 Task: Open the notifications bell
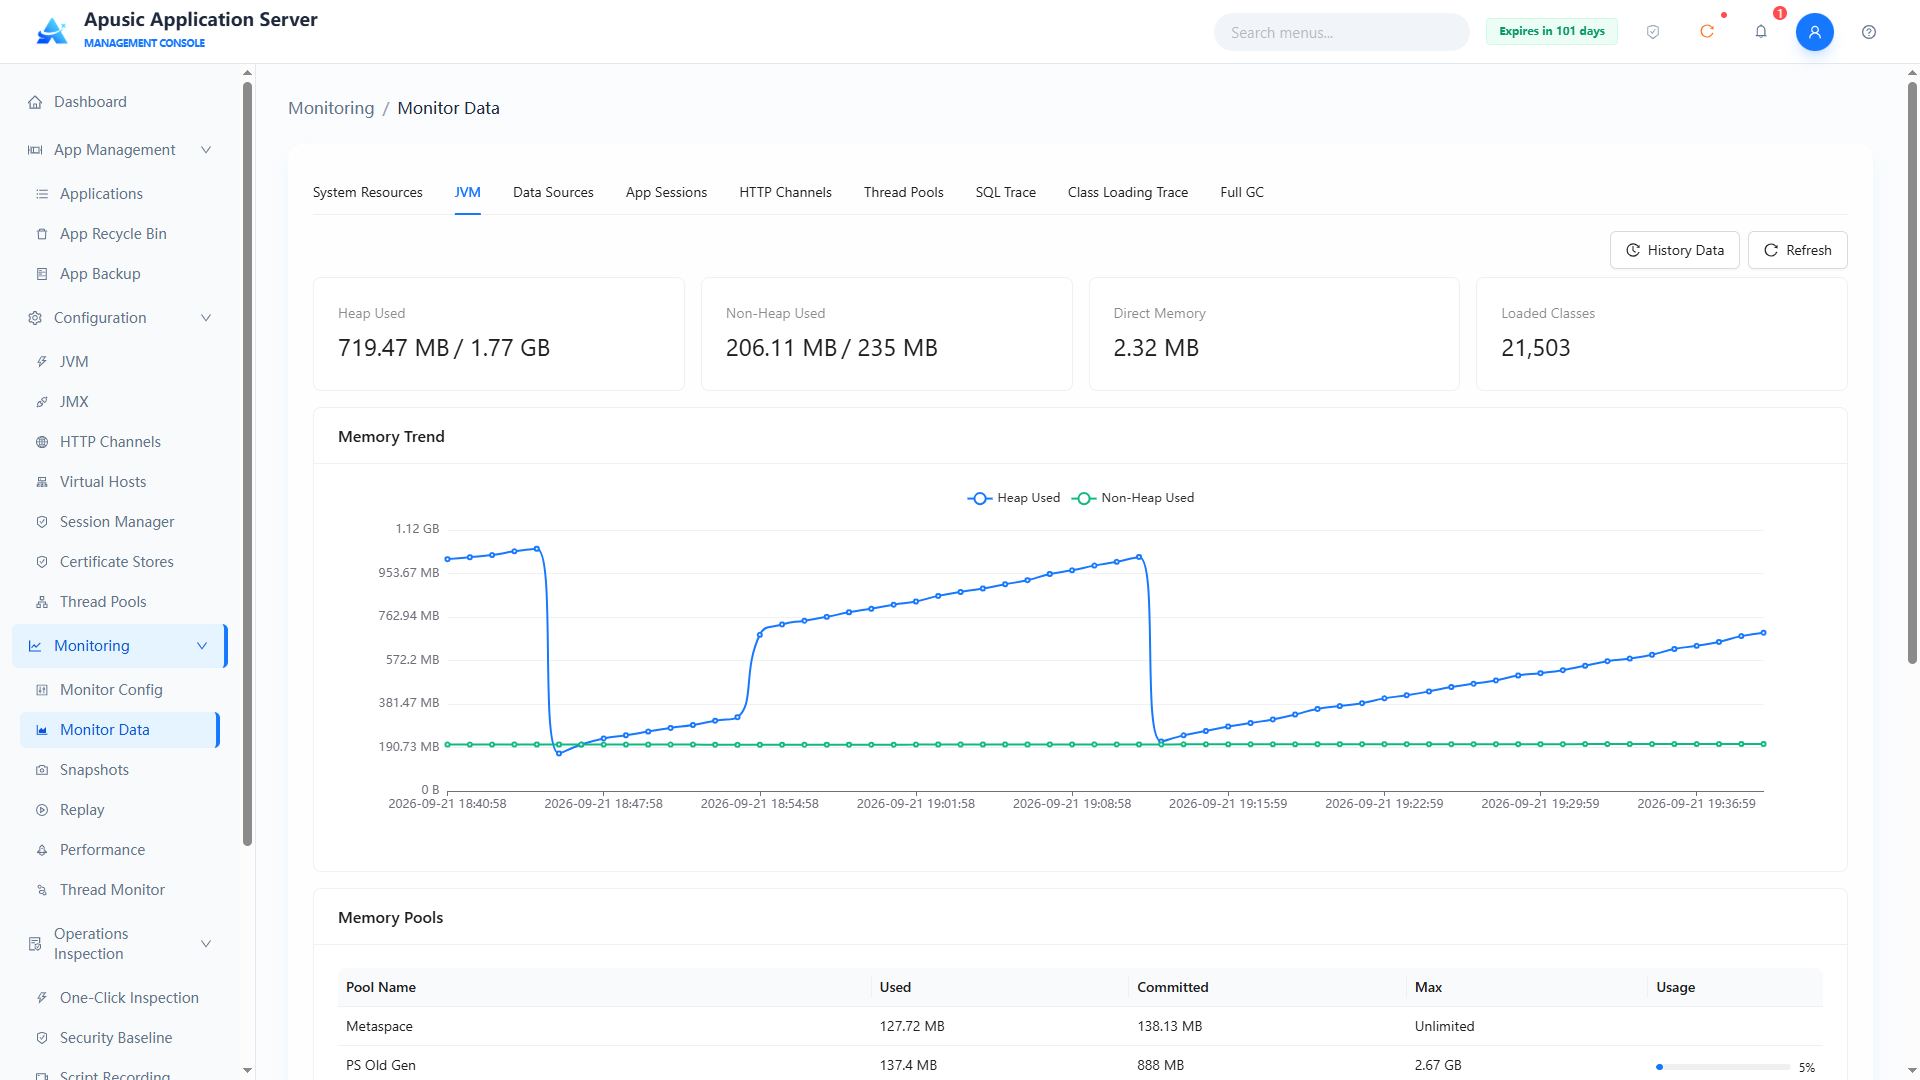pos(1761,32)
